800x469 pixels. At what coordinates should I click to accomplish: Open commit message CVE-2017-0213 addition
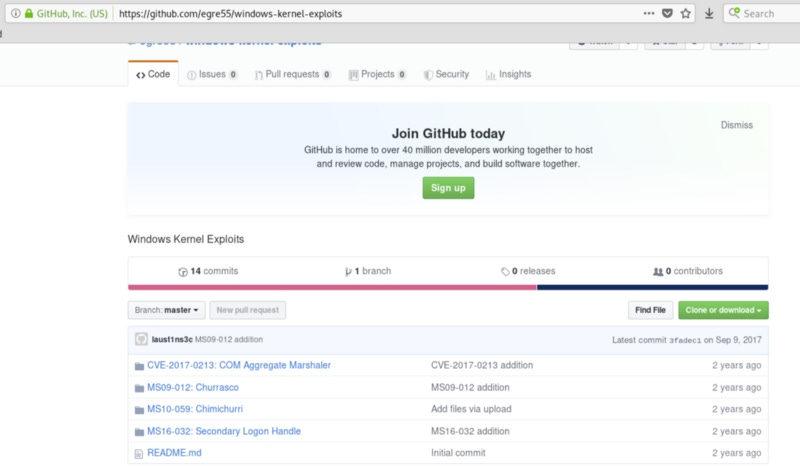click(x=482, y=365)
